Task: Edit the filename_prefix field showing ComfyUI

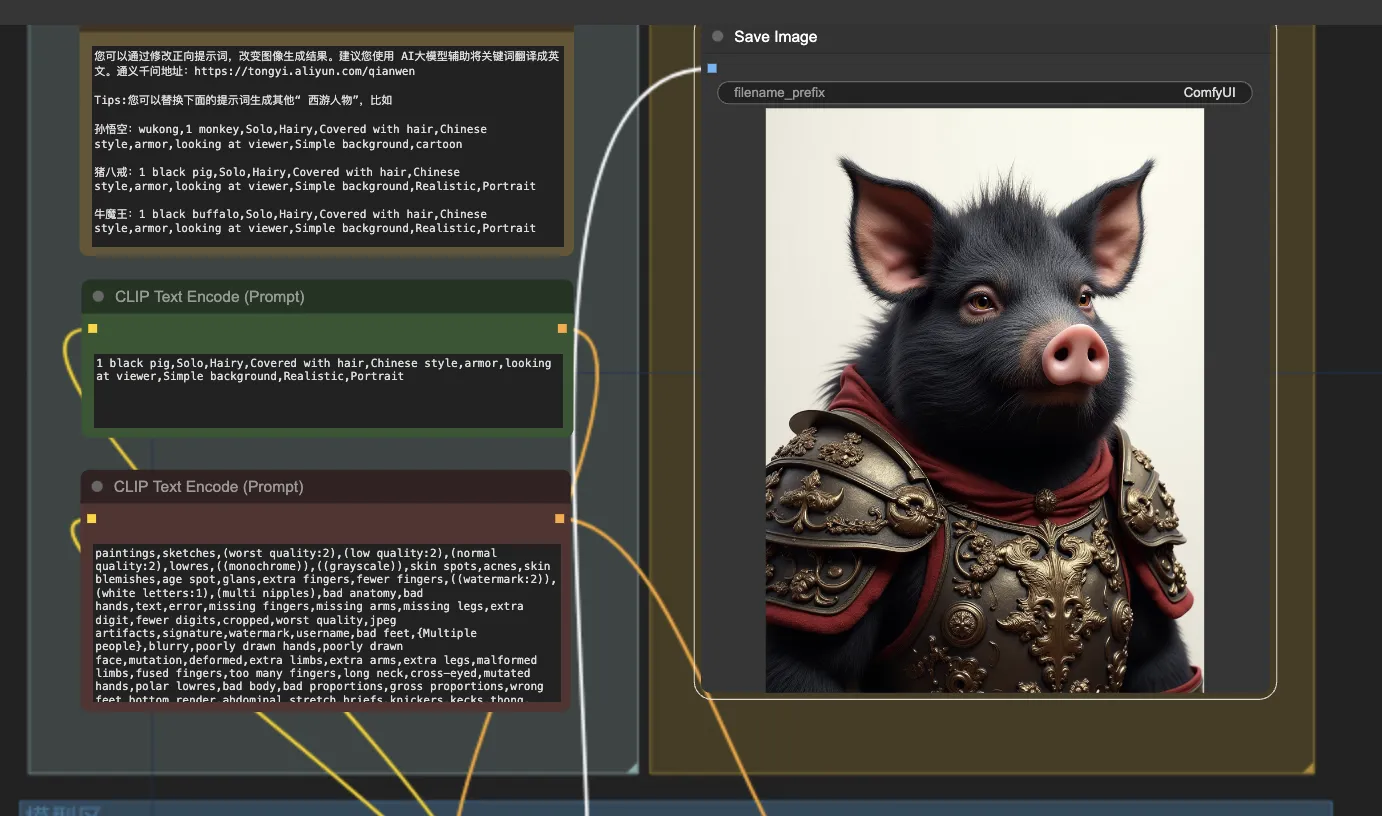Action: tap(985, 92)
